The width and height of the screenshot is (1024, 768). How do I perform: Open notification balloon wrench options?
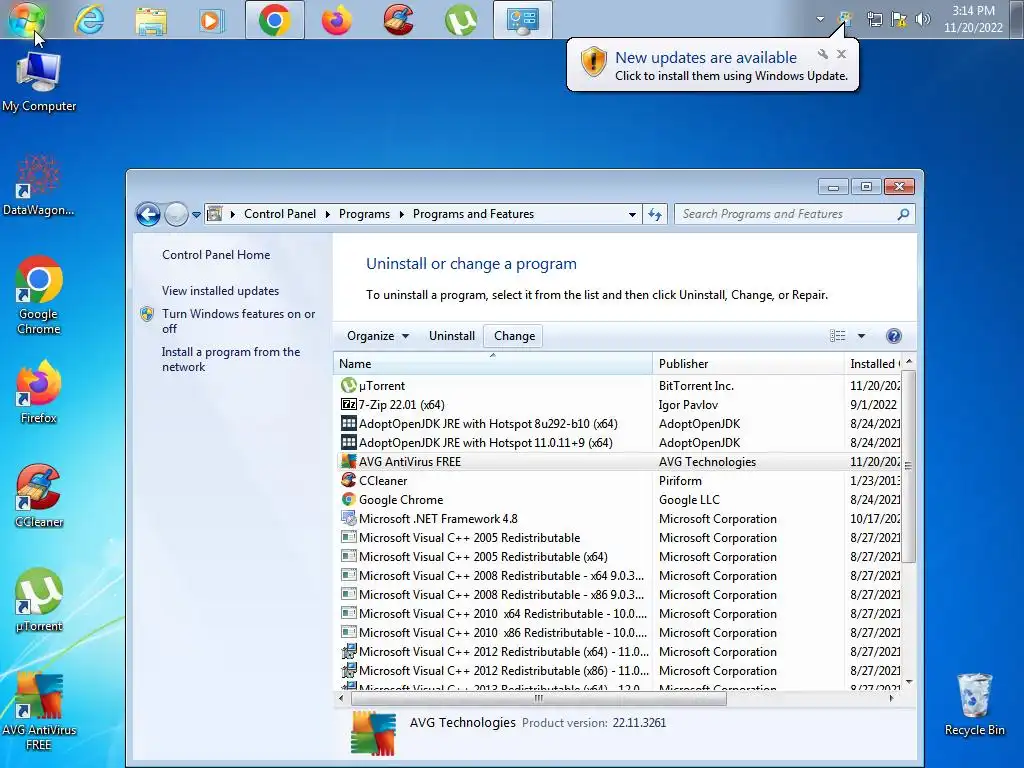click(x=823, y=54)
